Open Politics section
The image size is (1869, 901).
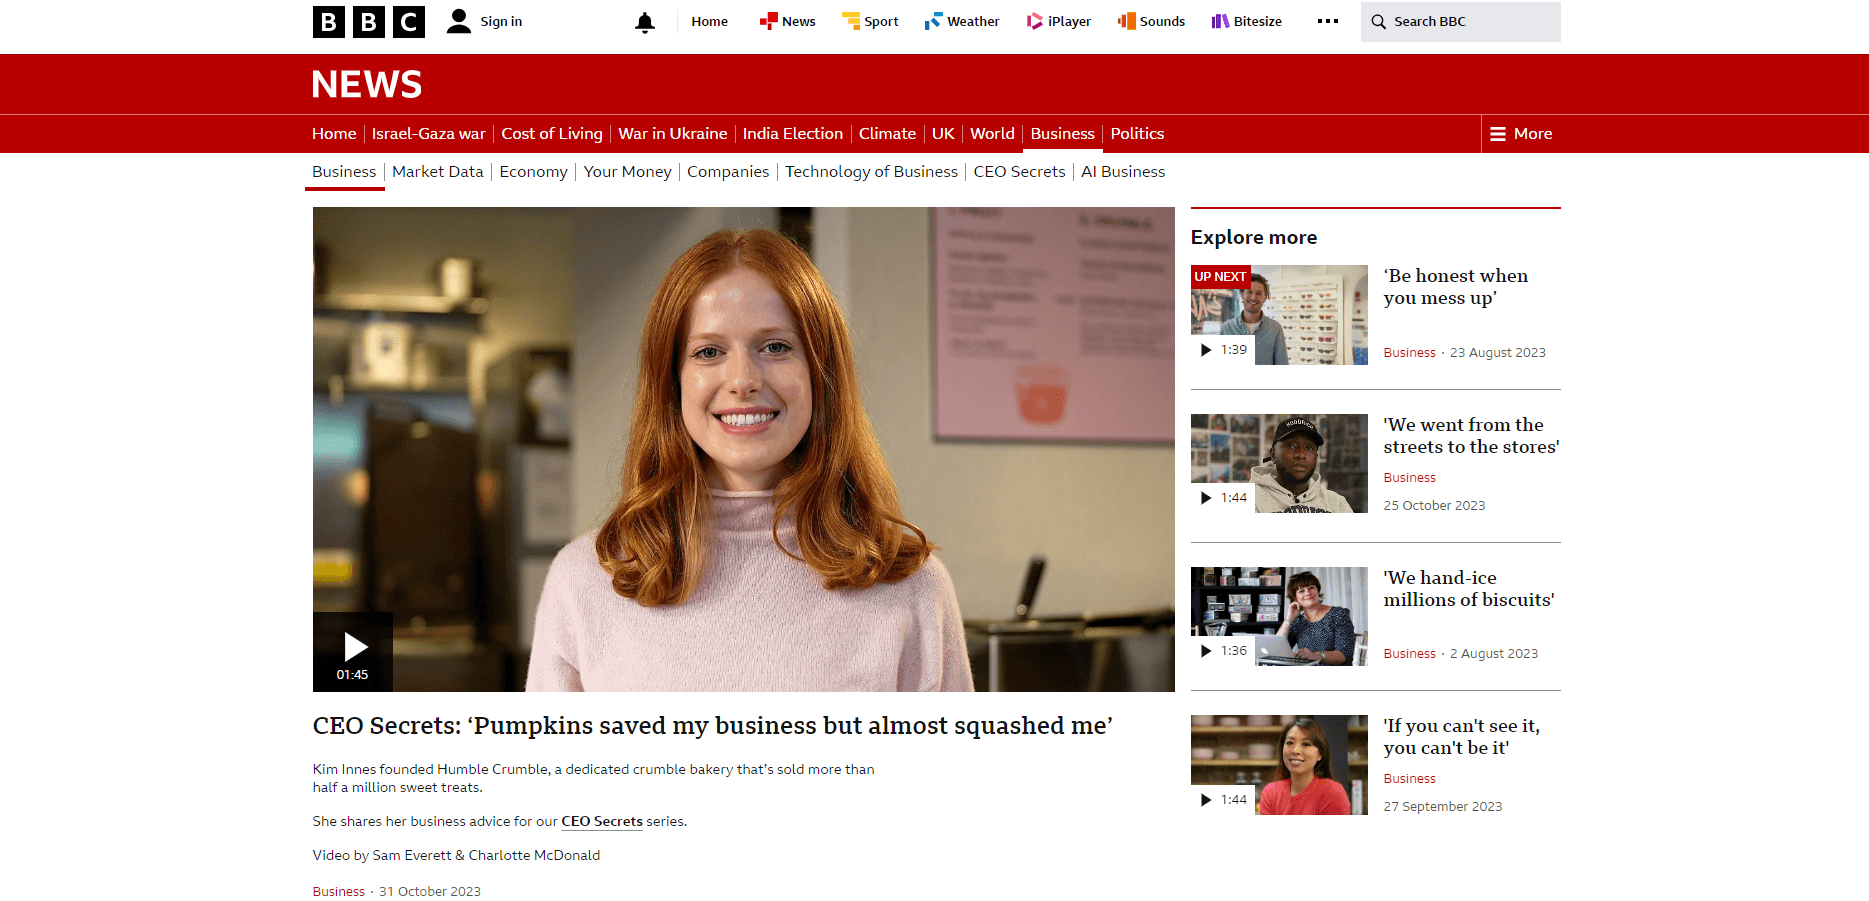tap(1137, 134)
